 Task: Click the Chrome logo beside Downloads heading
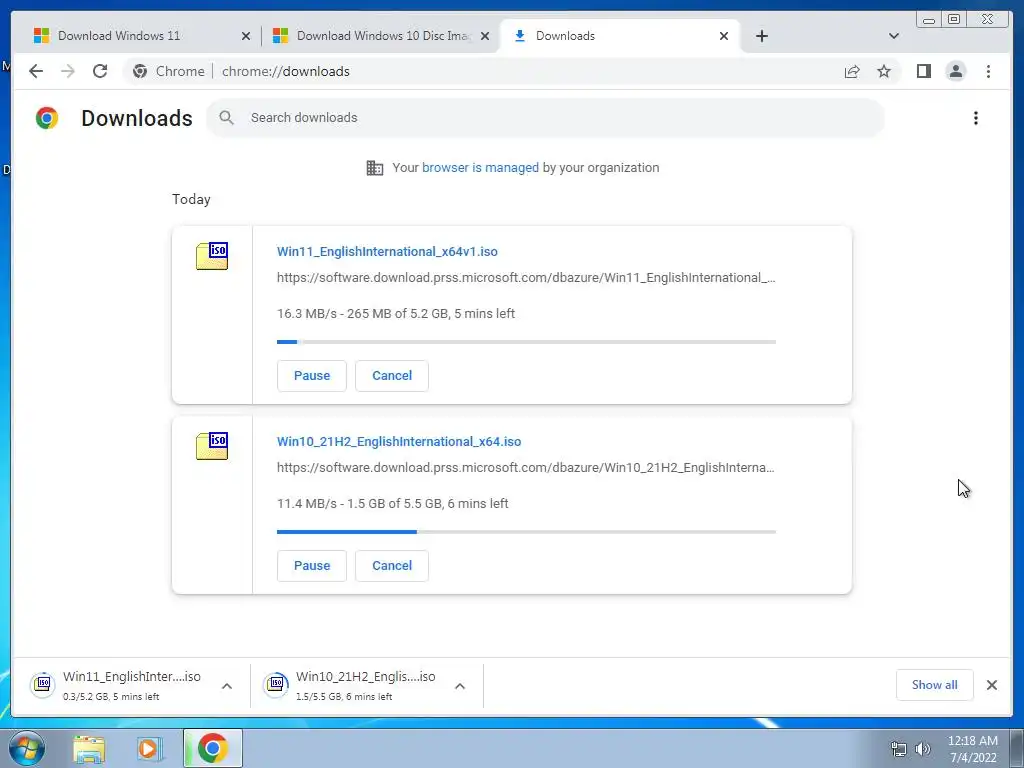click(x=47, y=118)
